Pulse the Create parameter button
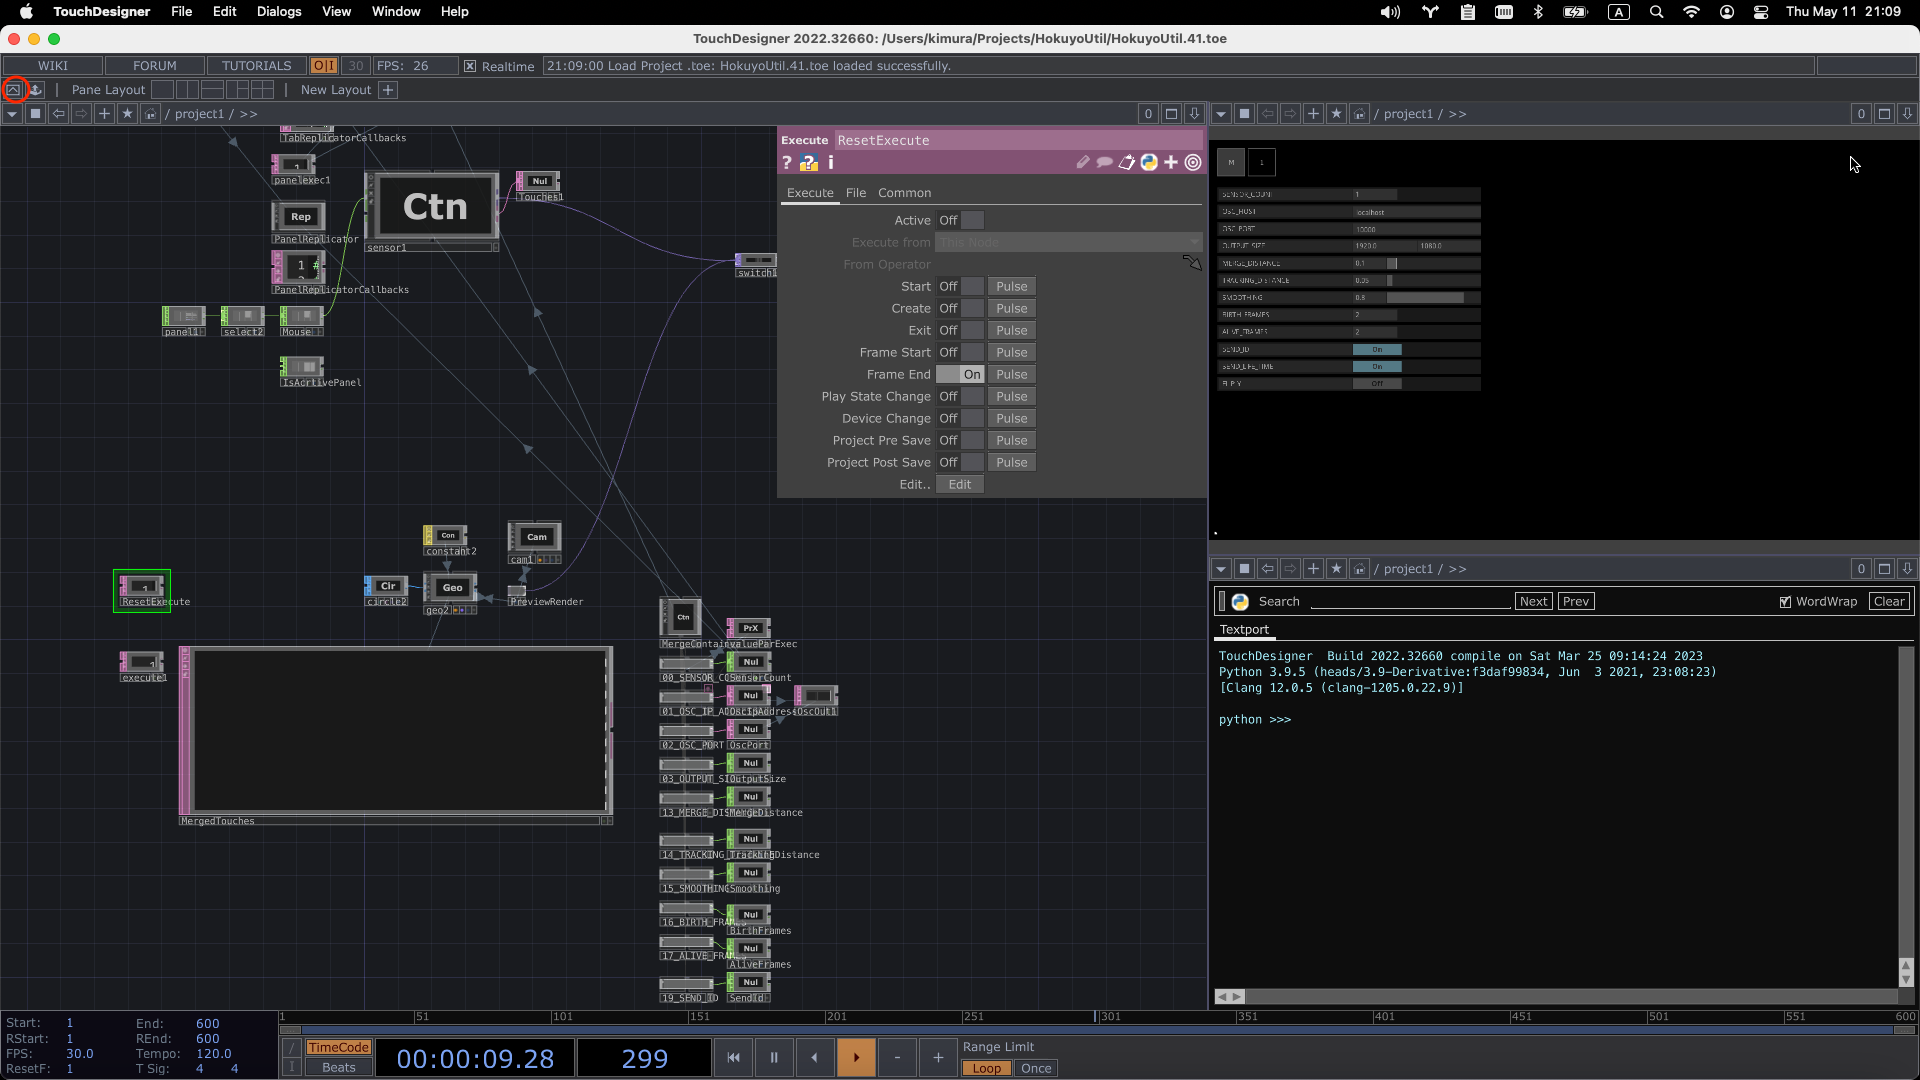The image size is (1920, 1080). click(x=1011, y=309)
